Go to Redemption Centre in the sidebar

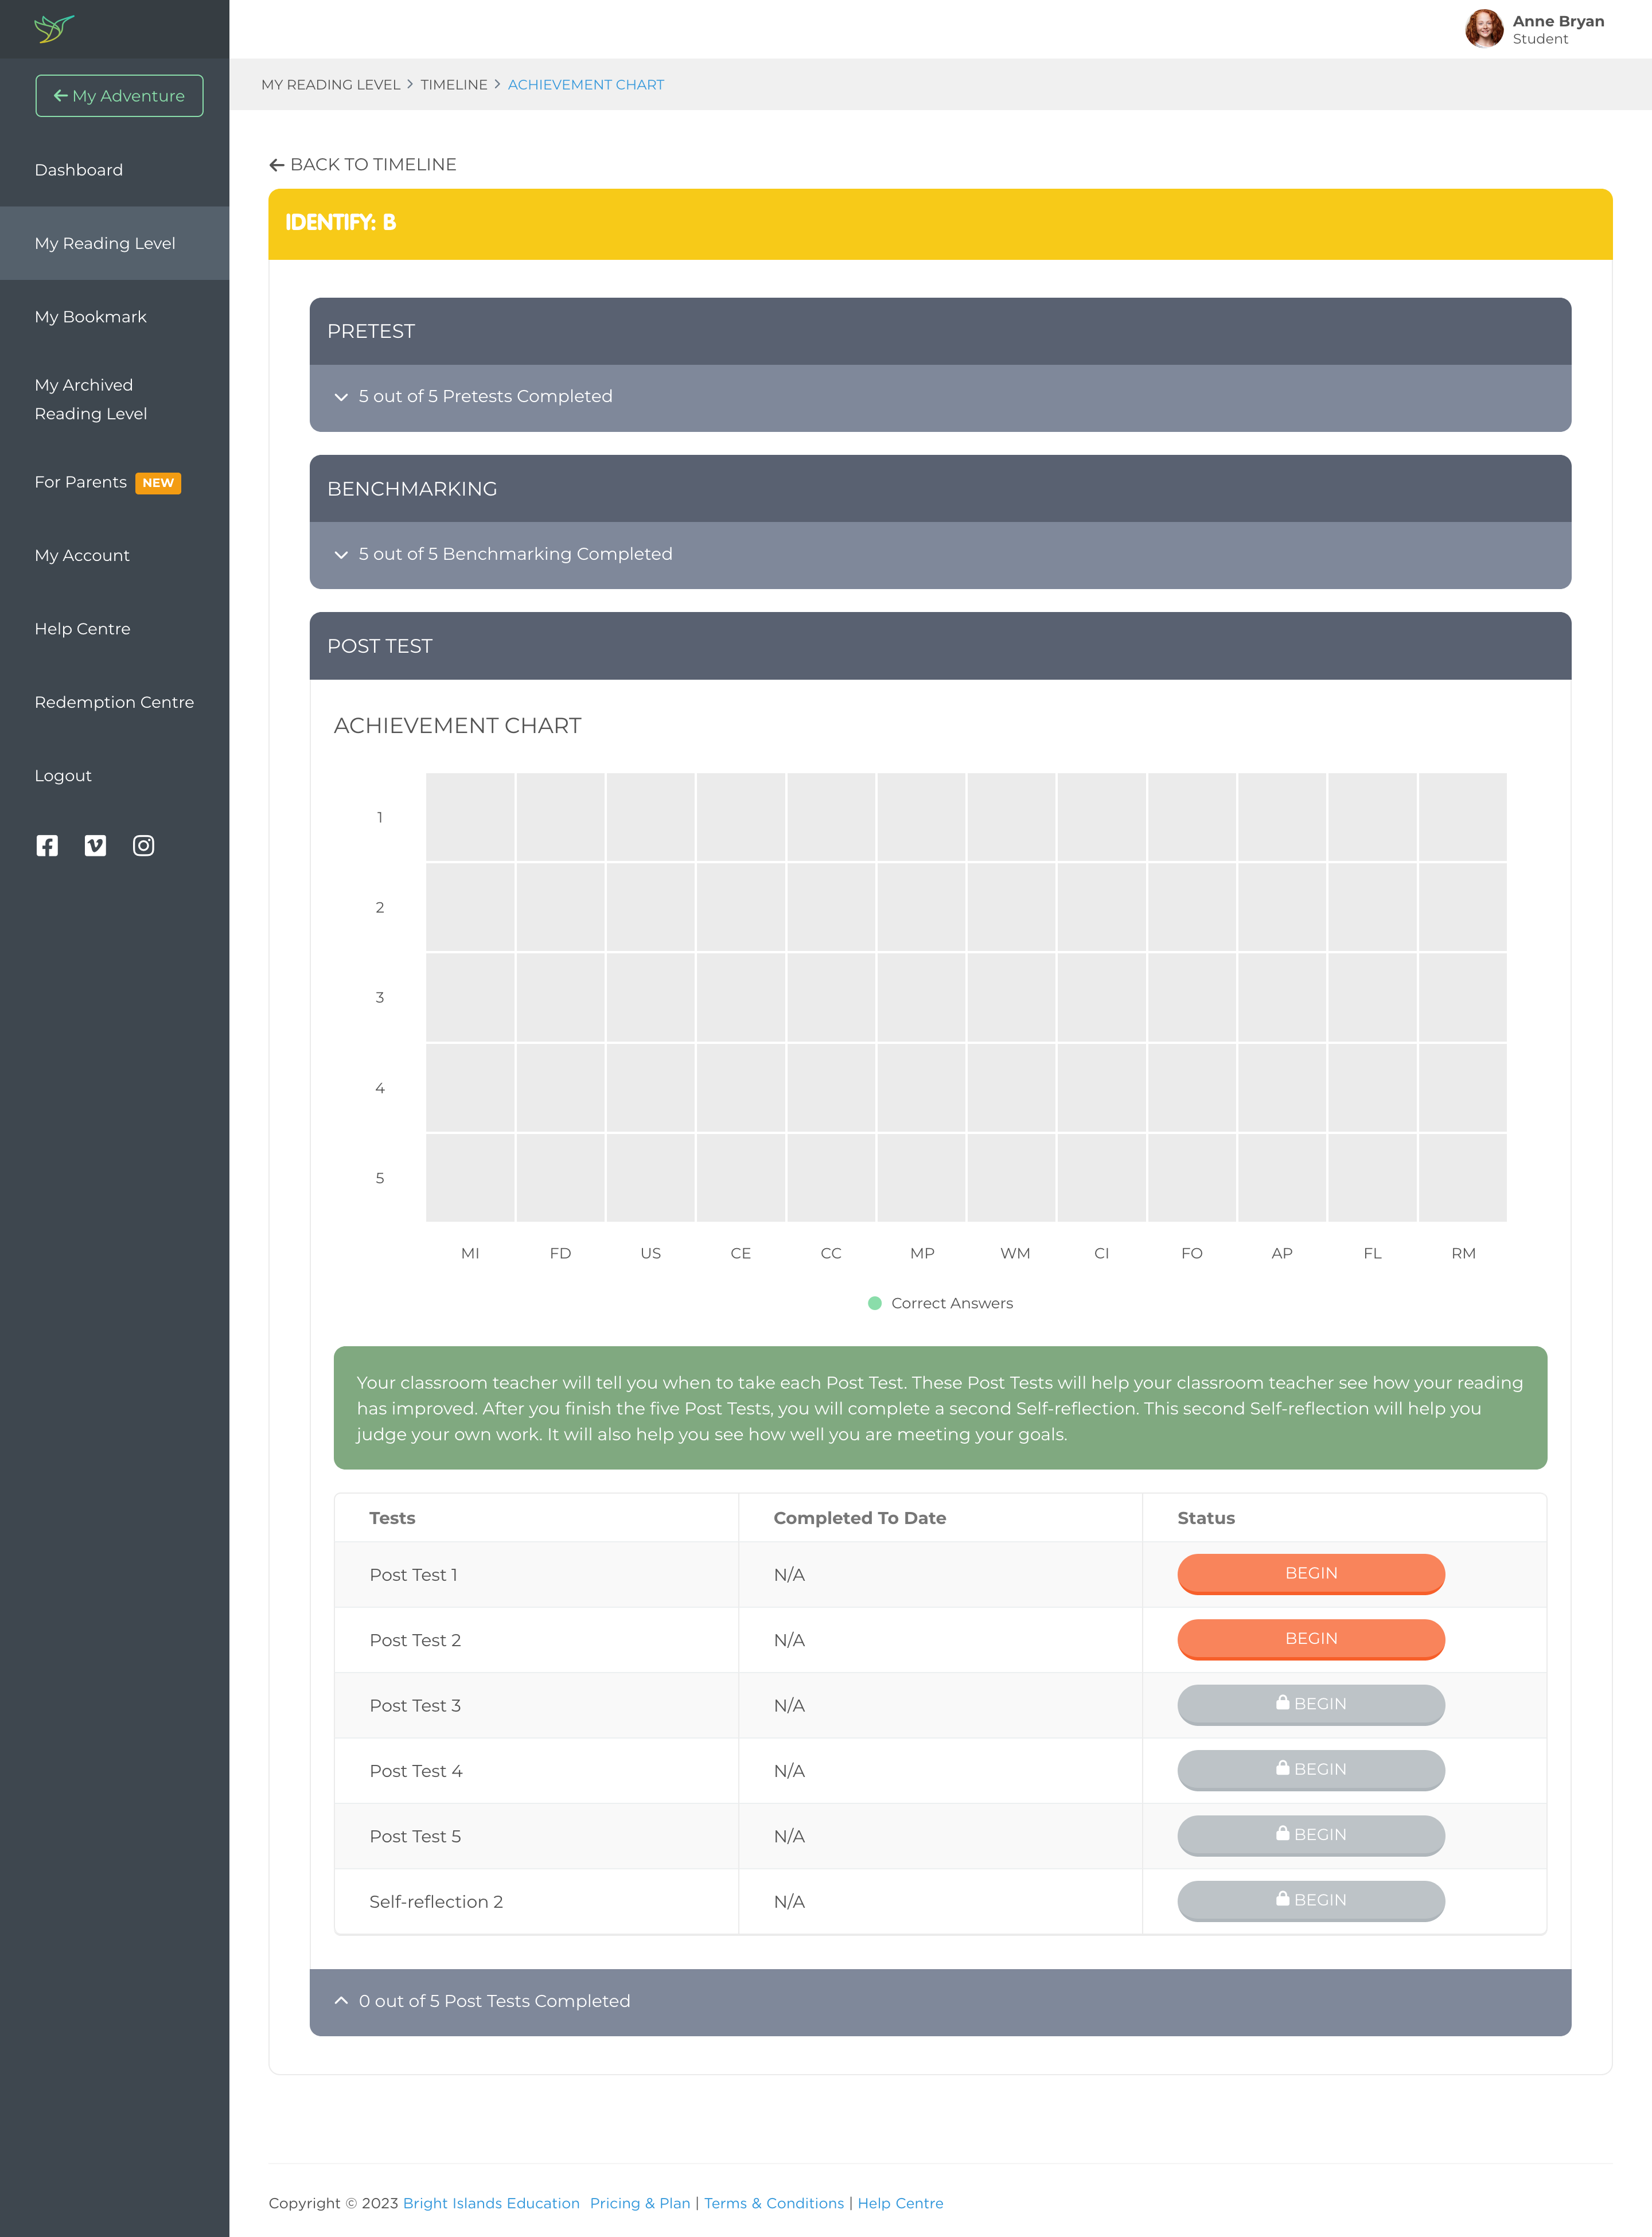(114, 702)
